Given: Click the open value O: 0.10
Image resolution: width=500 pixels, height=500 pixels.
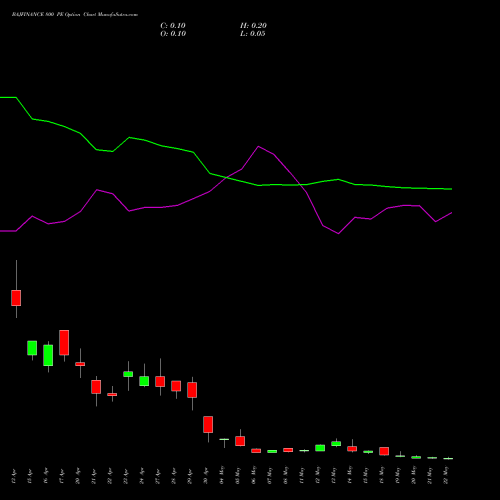Looking at the screenshot, I should pyautogui.click(x=173, y=34).
